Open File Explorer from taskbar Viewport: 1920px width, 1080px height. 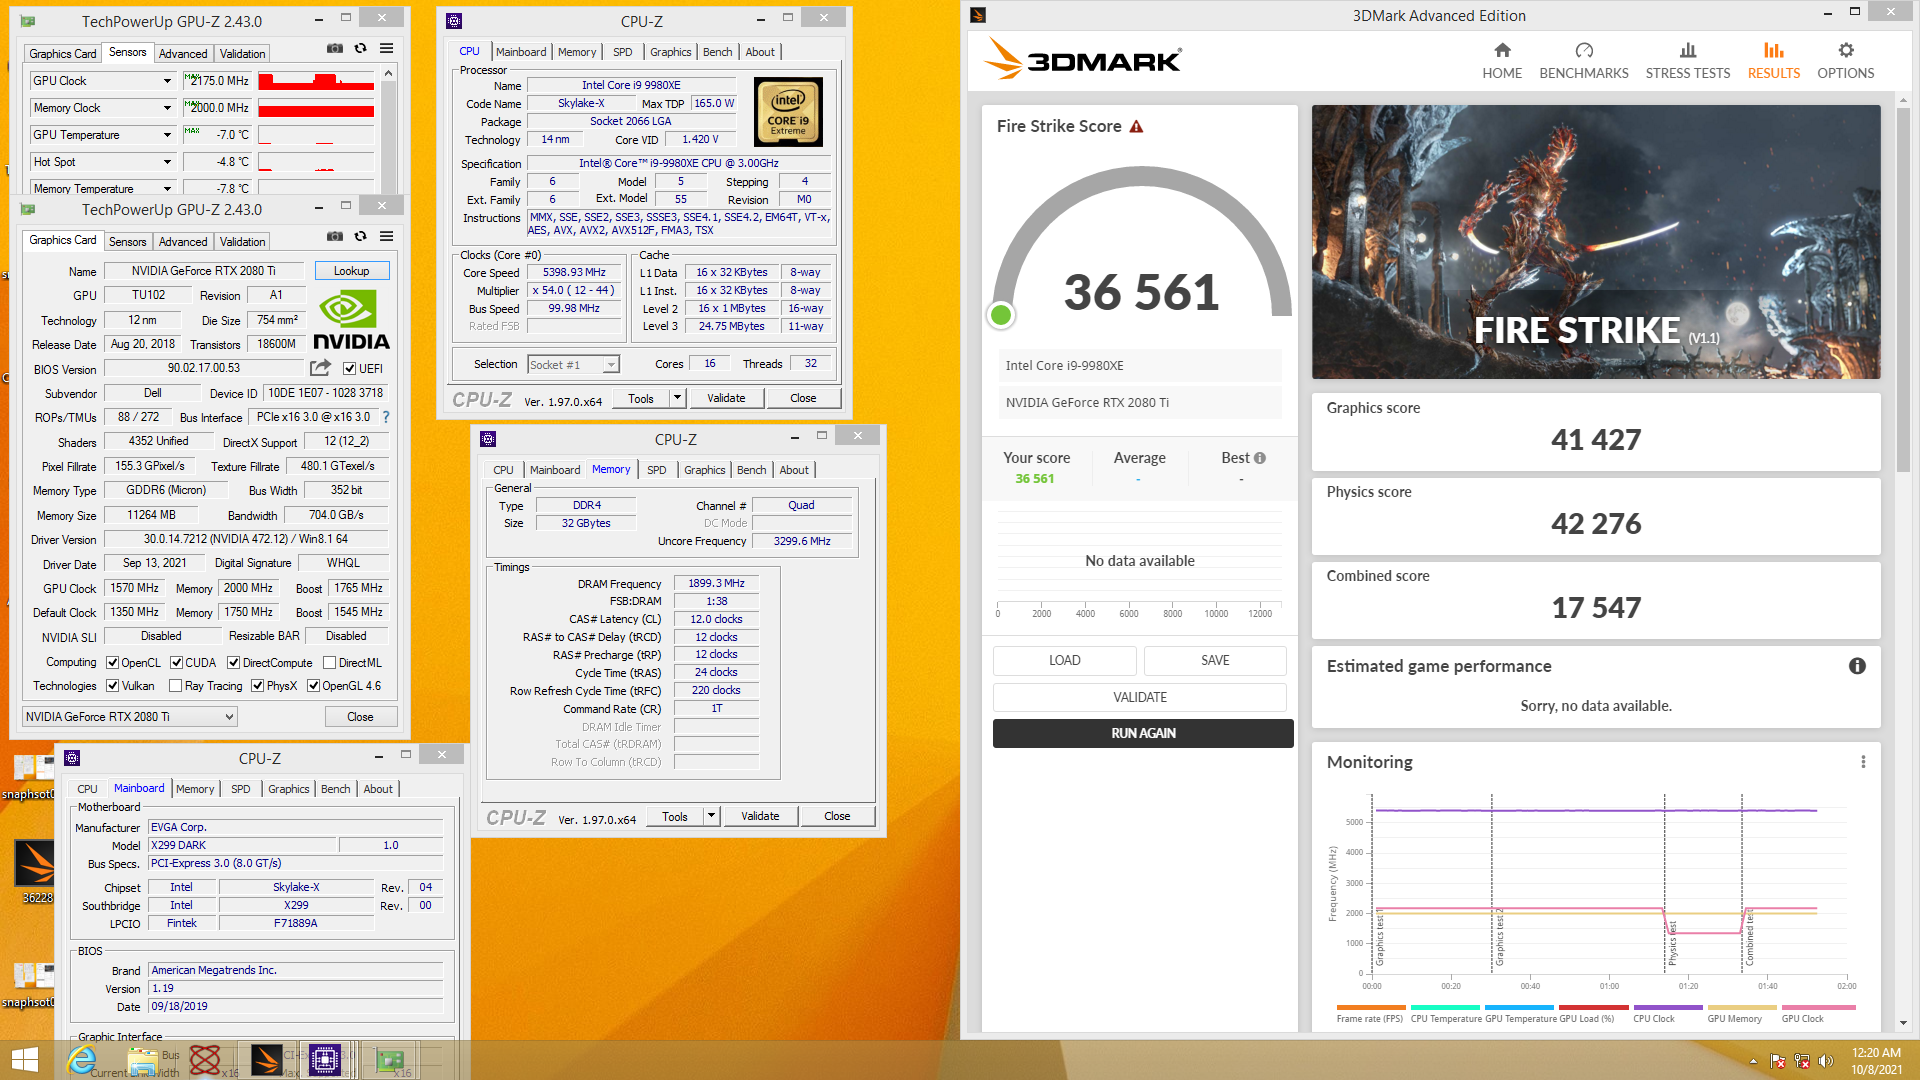pyautogui.click(x=143, y=1060)
